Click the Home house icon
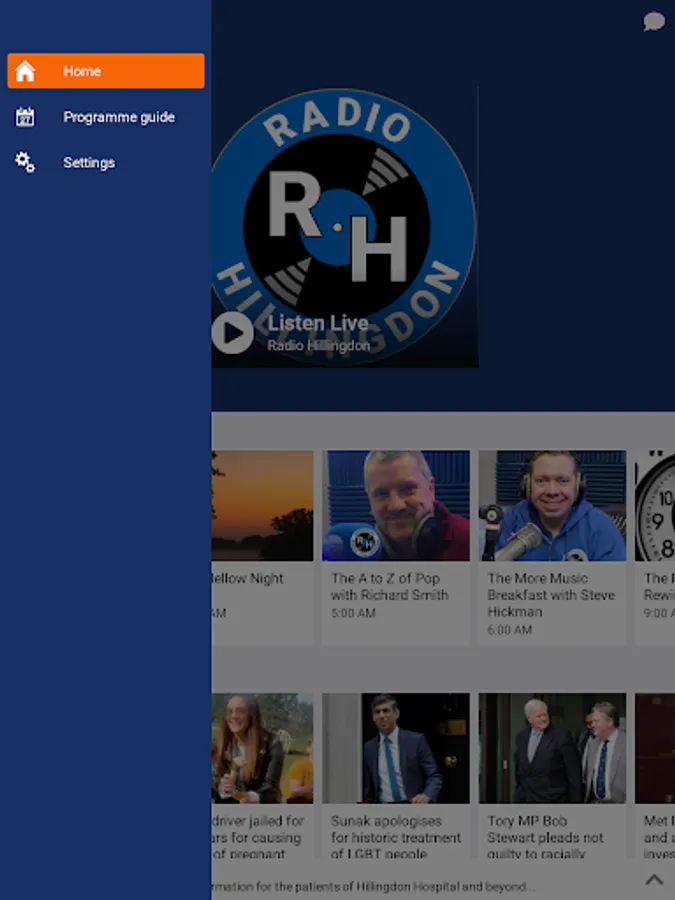675x900 pixels. [x=25, y=71]
